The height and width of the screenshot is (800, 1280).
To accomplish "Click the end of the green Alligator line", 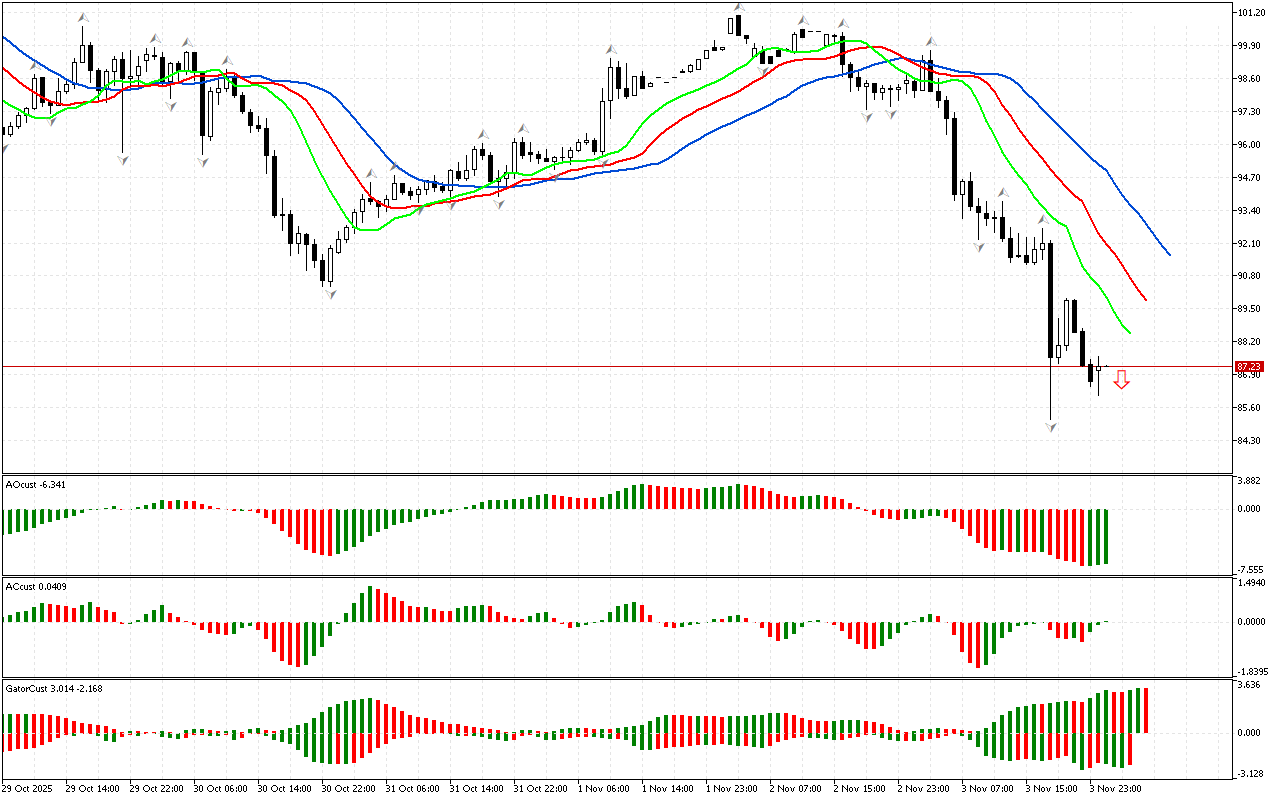I will pyautogui.click(x=1130, y=332).
